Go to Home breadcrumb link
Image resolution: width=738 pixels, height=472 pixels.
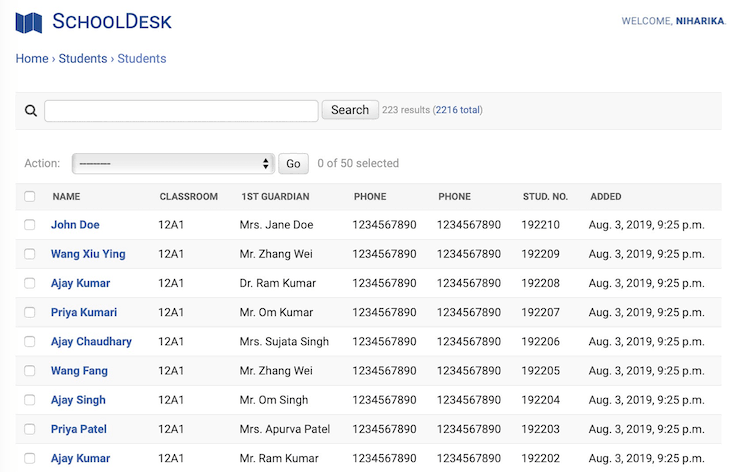pyautogui.click(x=32, y=59)
